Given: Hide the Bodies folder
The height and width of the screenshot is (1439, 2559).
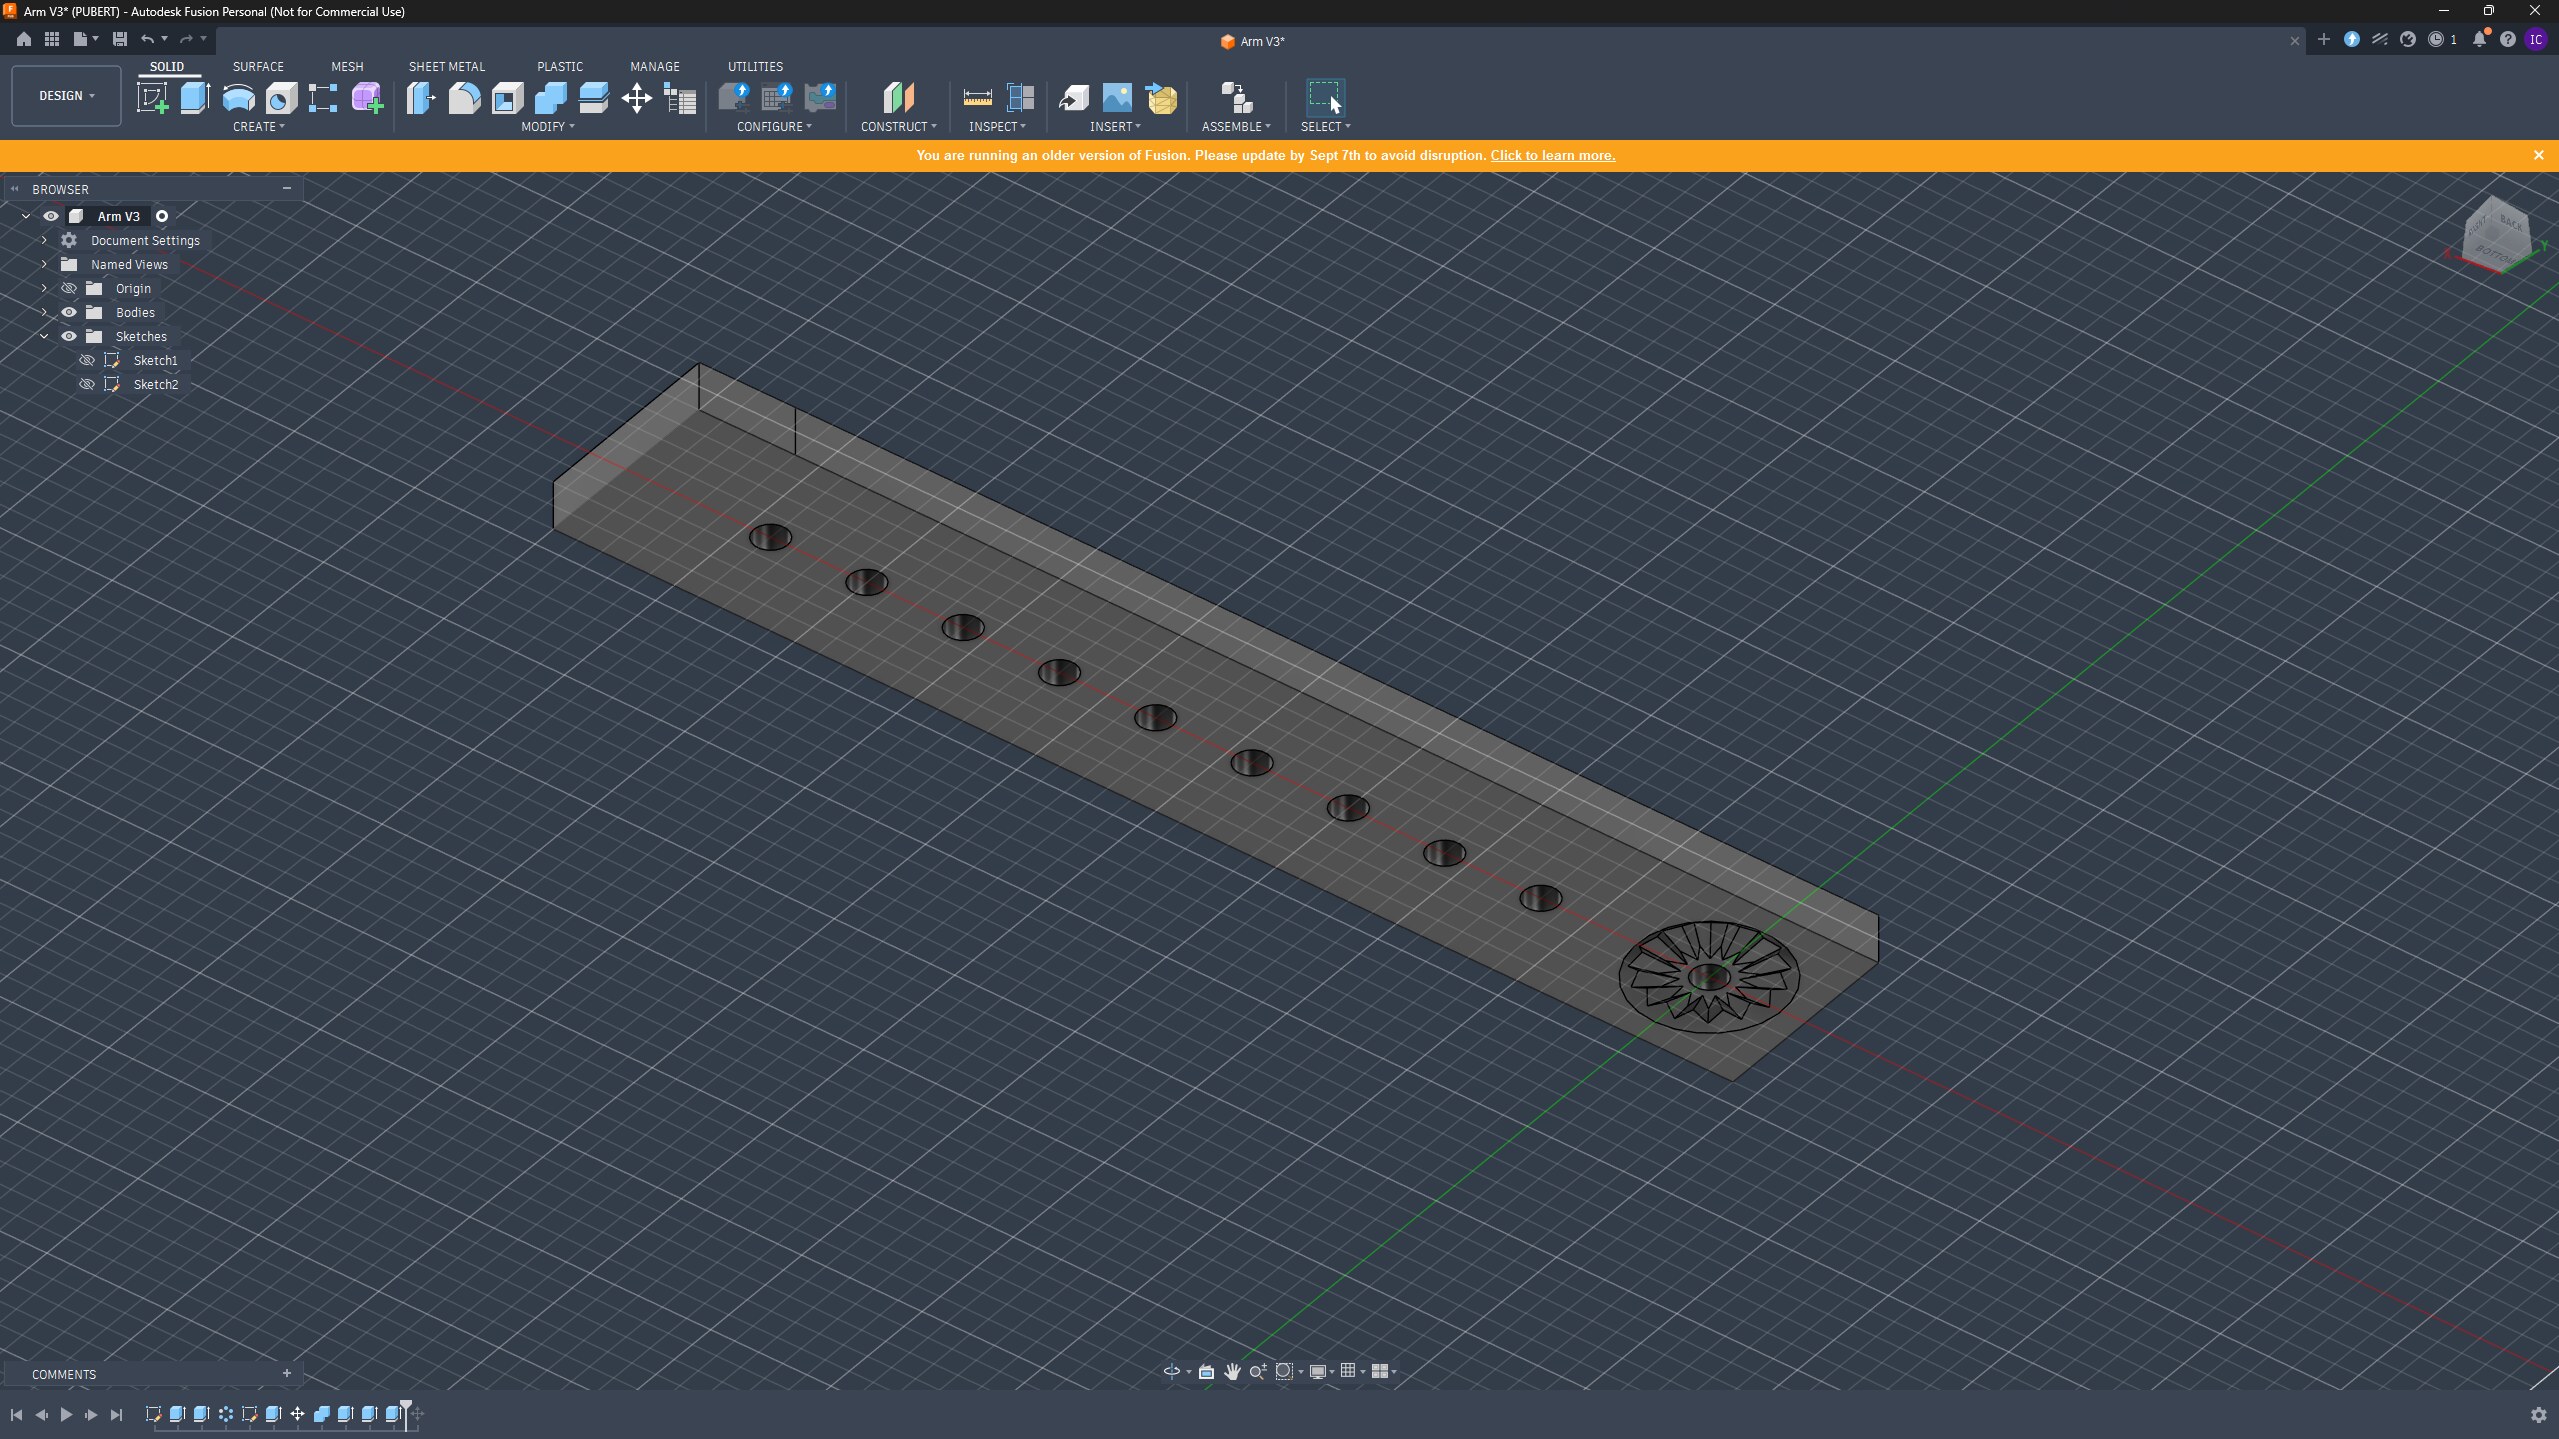Looking at the screenshot, I should click(x=69, y=312).
